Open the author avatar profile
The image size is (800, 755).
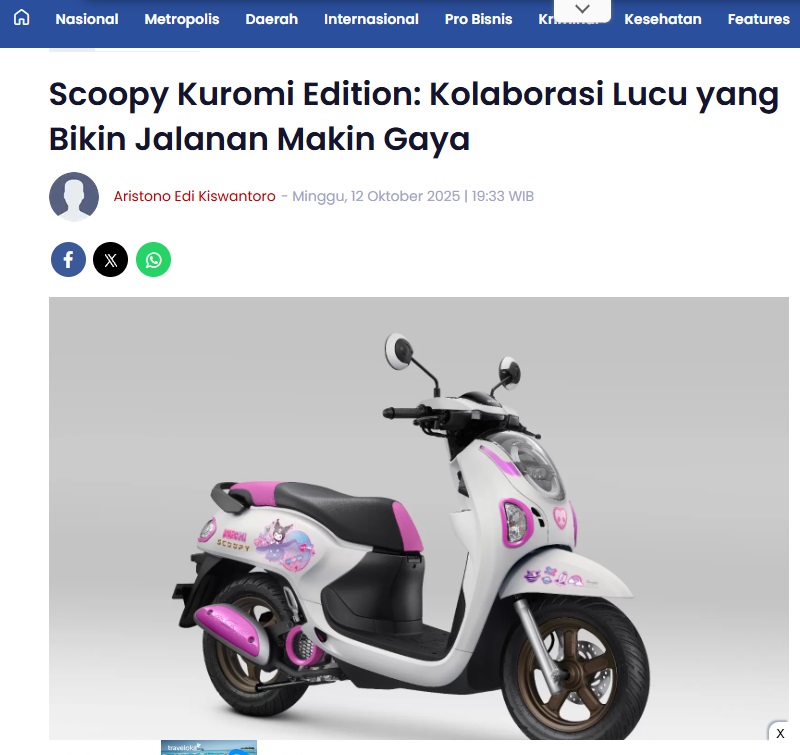[74, 196]
